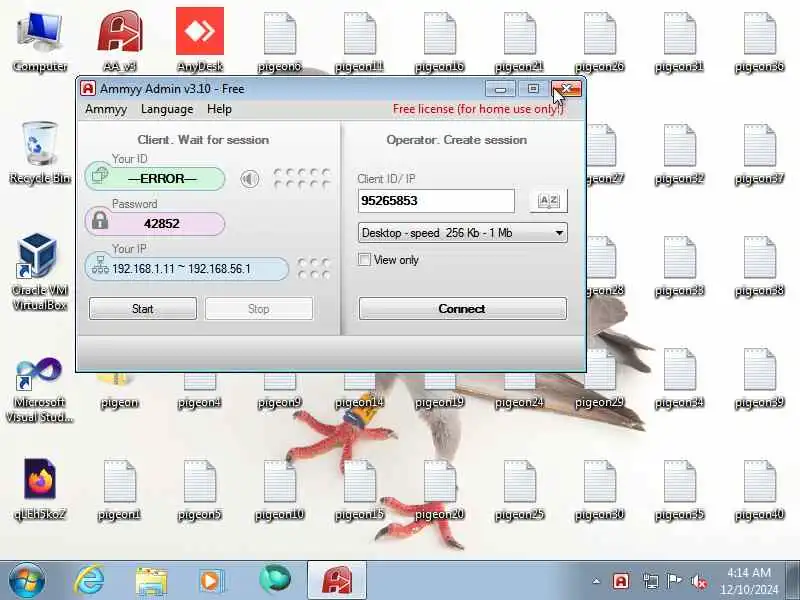This screenshot has width=800, height=600.
Task: Open Windows Media Player taskbar icon
Action: tap(211, 581)
